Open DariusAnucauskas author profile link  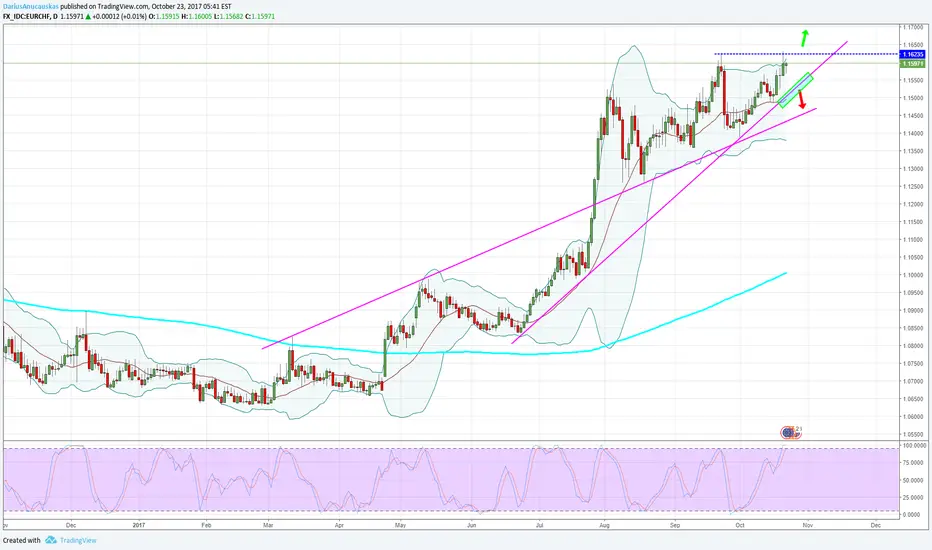[31, 7]
